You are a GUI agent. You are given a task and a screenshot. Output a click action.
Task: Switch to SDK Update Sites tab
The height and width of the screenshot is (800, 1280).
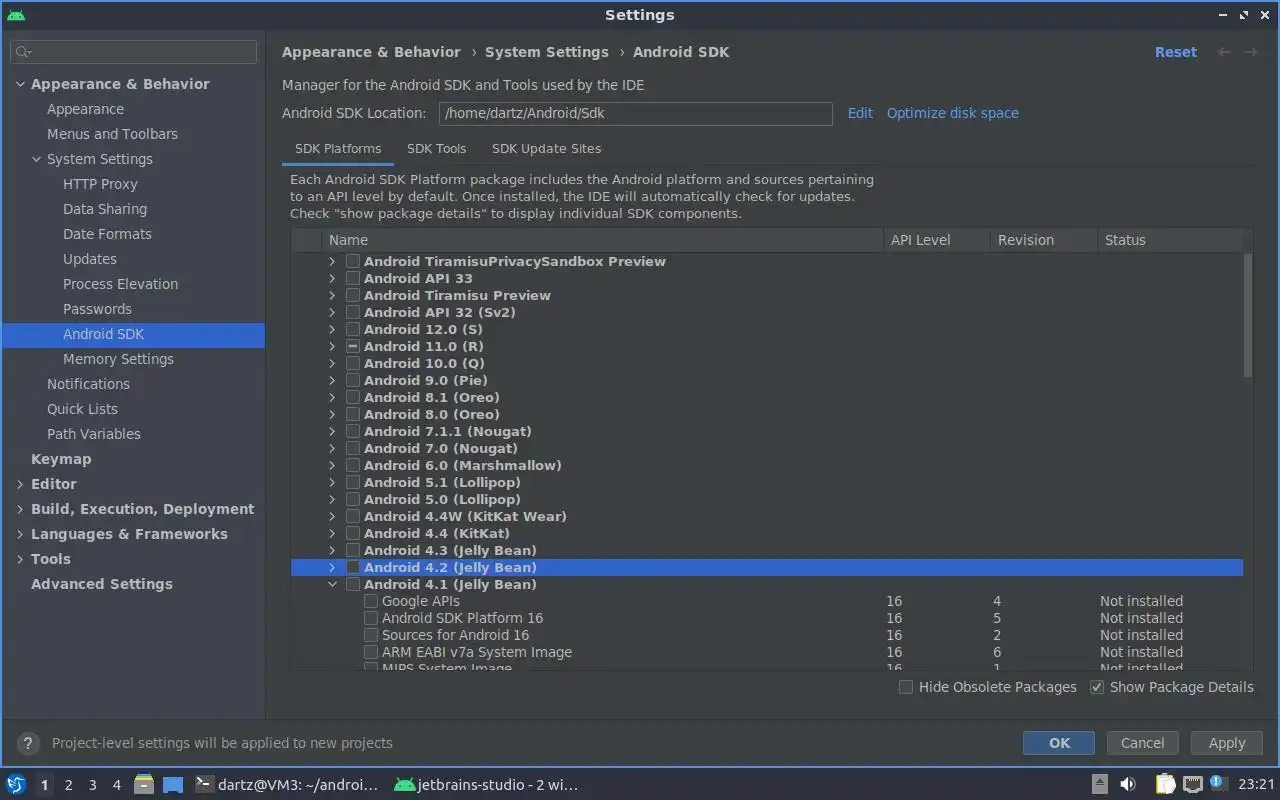coord(546,148)
